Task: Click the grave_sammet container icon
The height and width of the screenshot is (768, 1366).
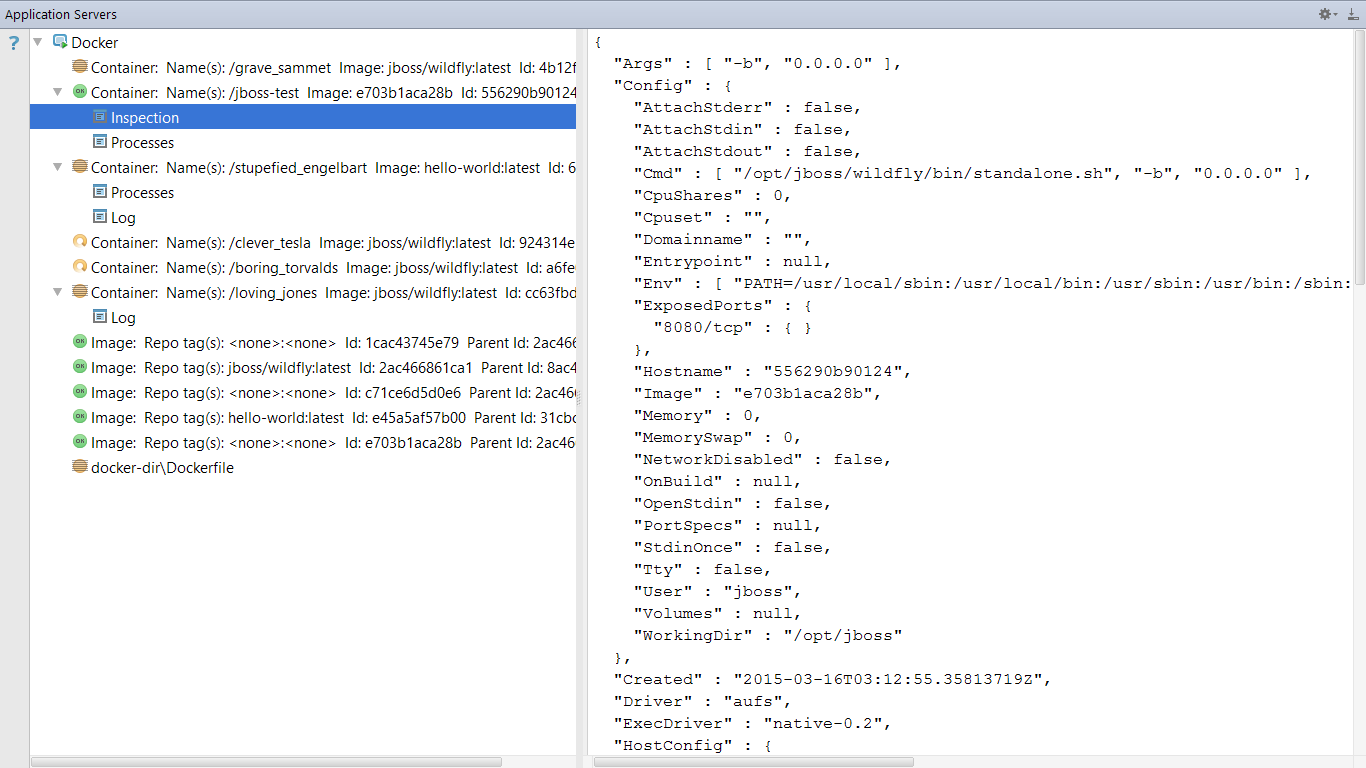Action: pos(80,67)
